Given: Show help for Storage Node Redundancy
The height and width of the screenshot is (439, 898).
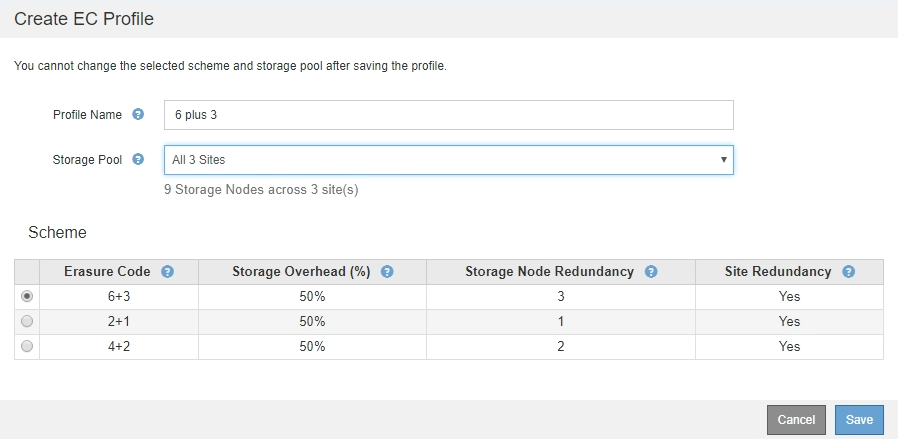Looking at the screenshot, I should (651, 272).
